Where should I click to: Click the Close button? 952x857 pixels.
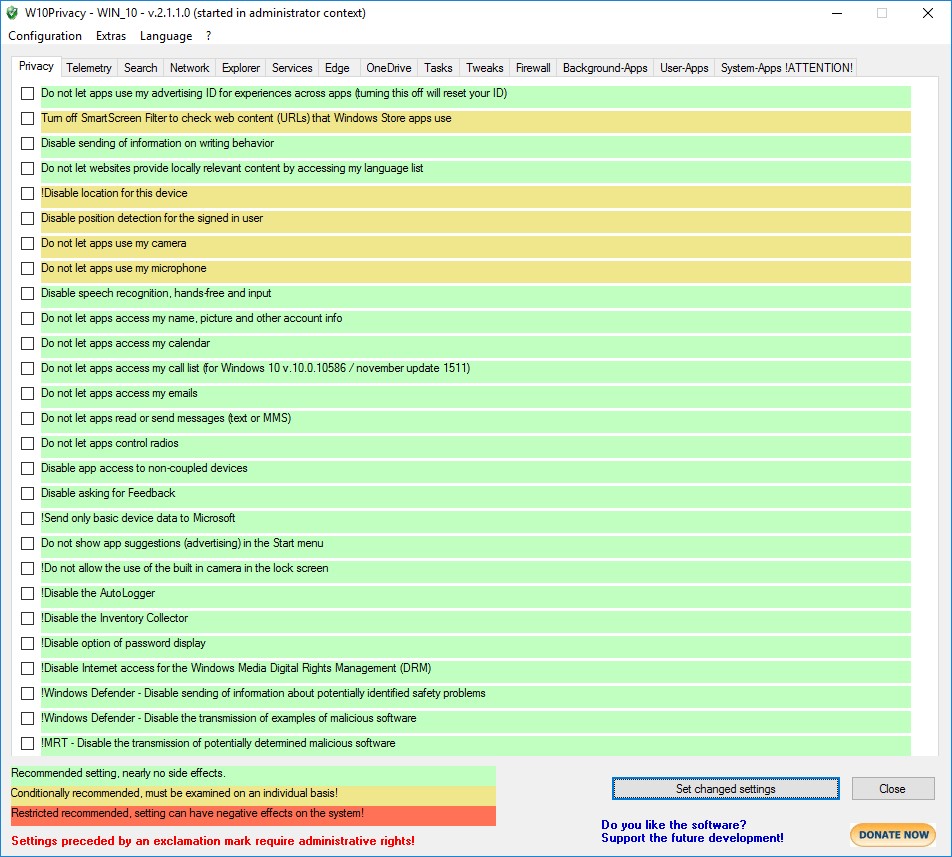892,789
